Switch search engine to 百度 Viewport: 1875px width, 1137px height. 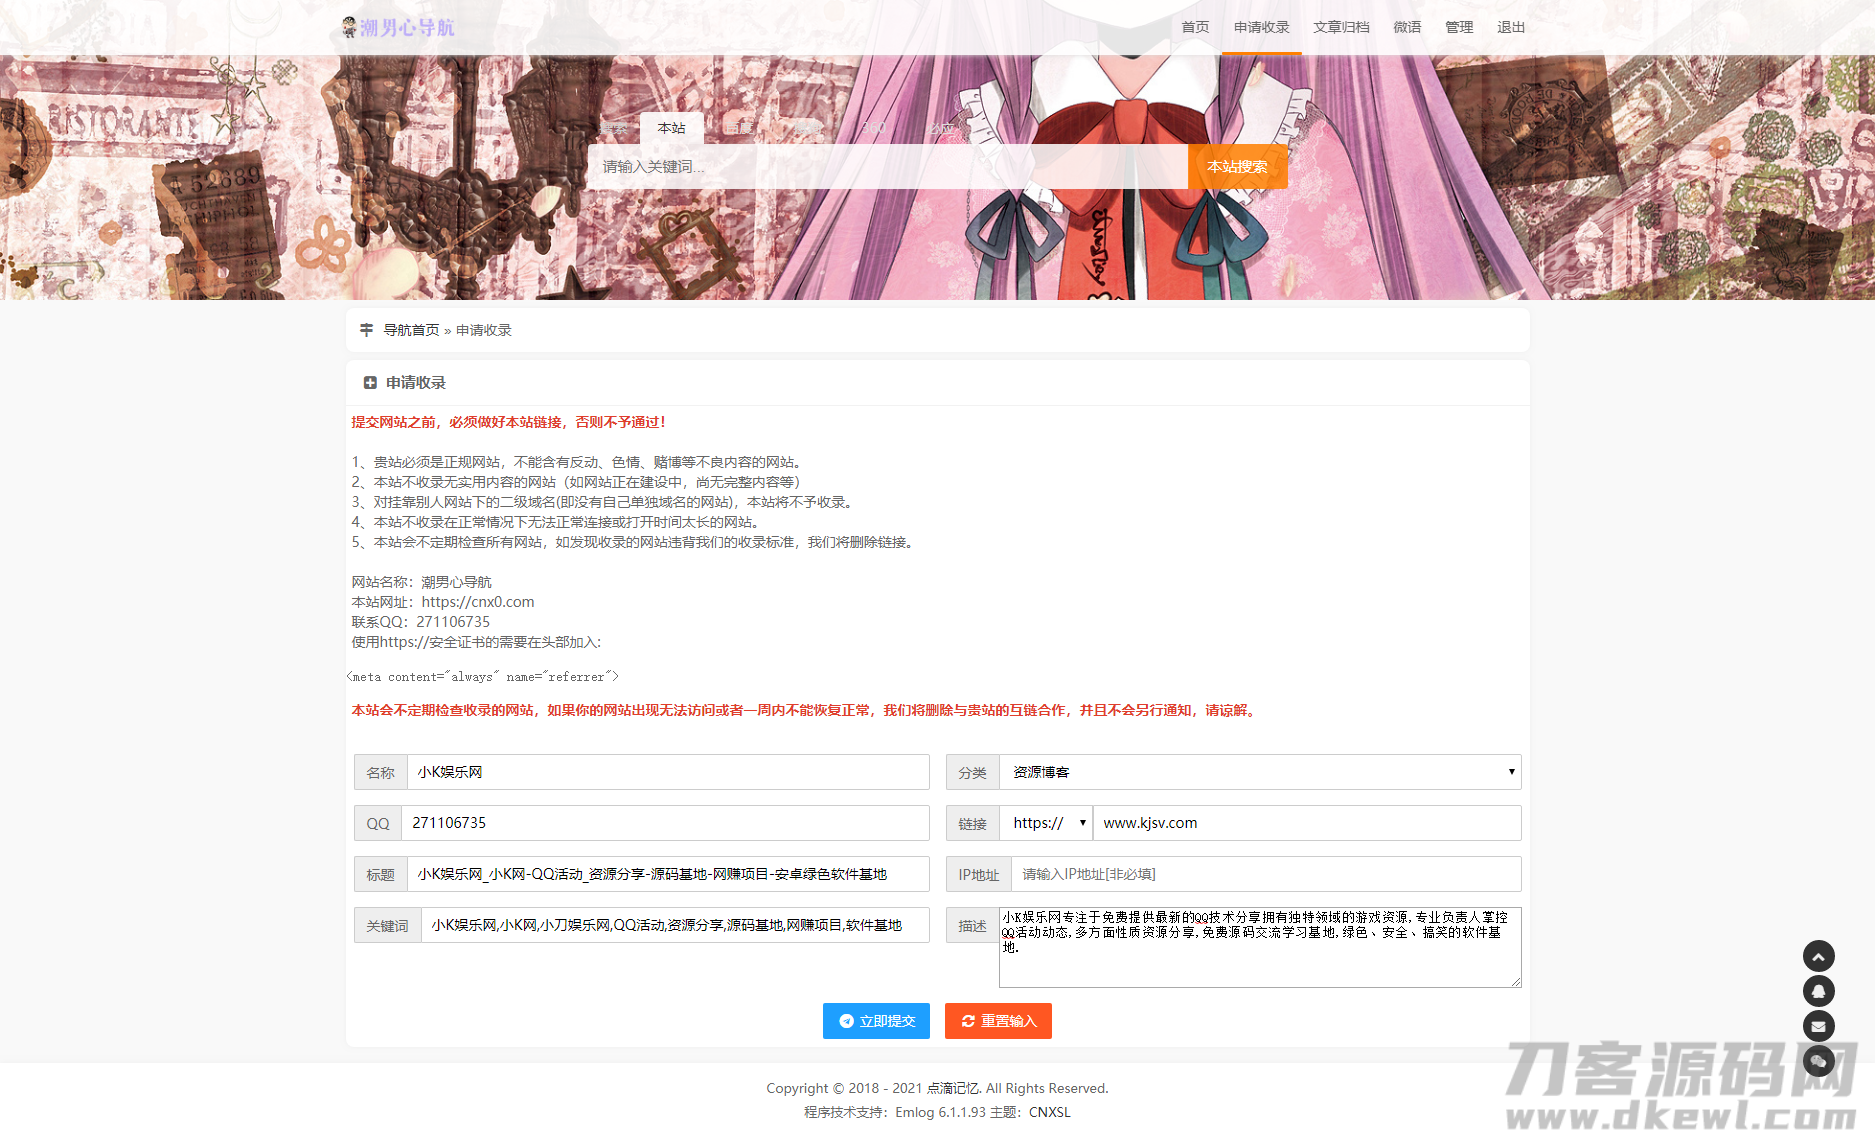point(738,128)
